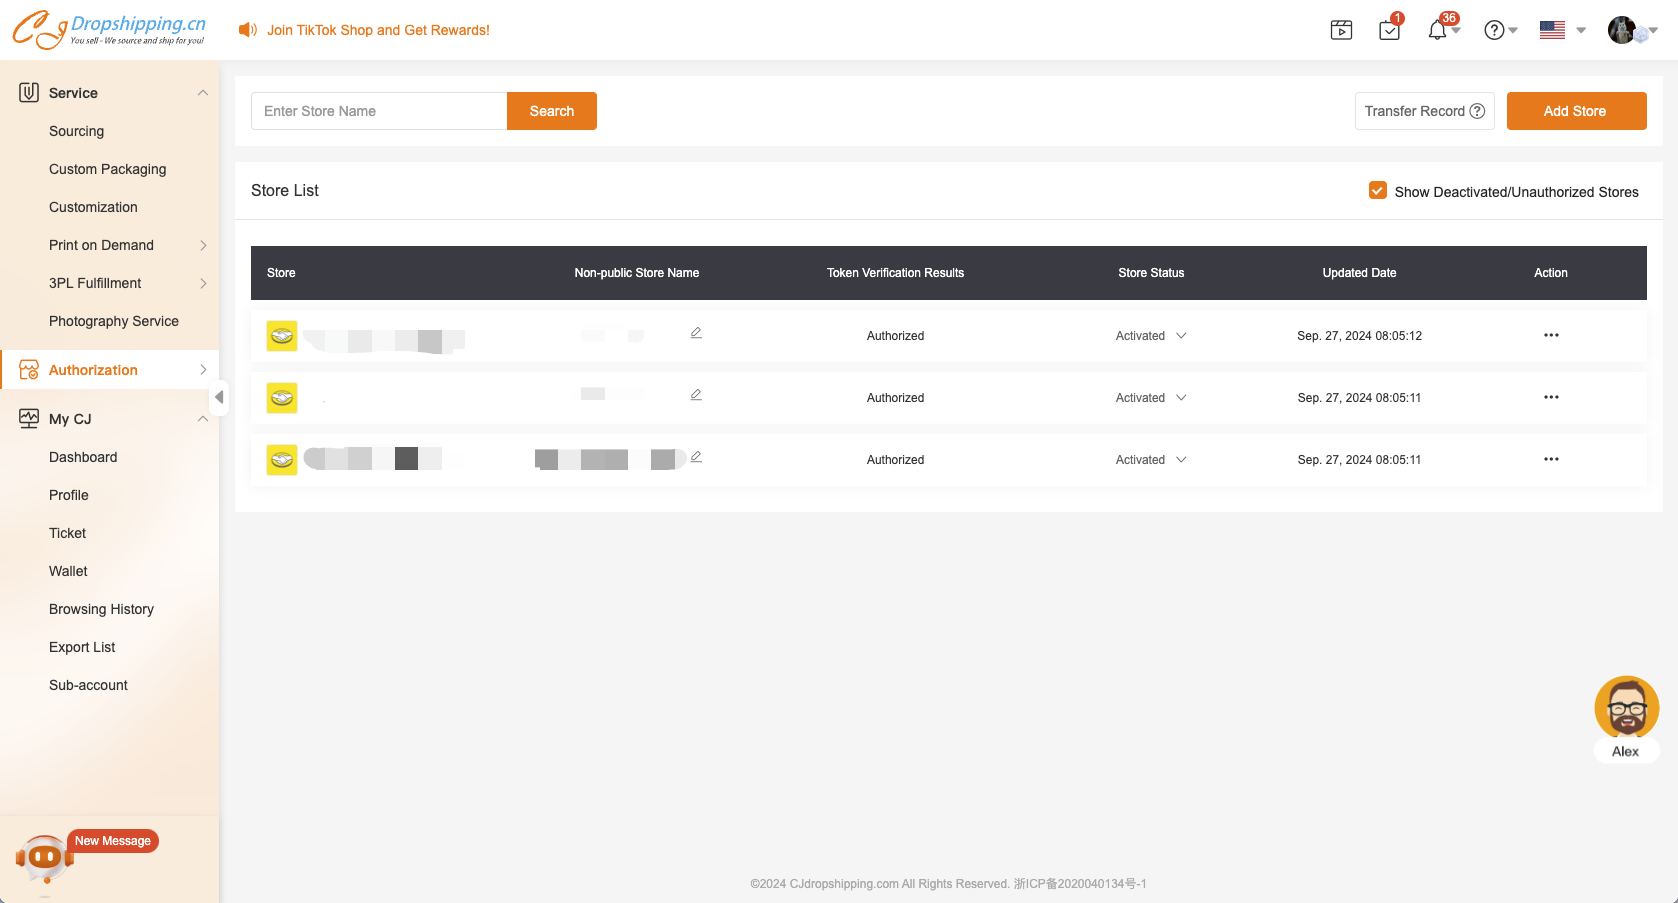The height and width of the screenshot is (903, 1678).
Task: Go to Wallet in My CJ menu
Action: click(x=68, y=571)
